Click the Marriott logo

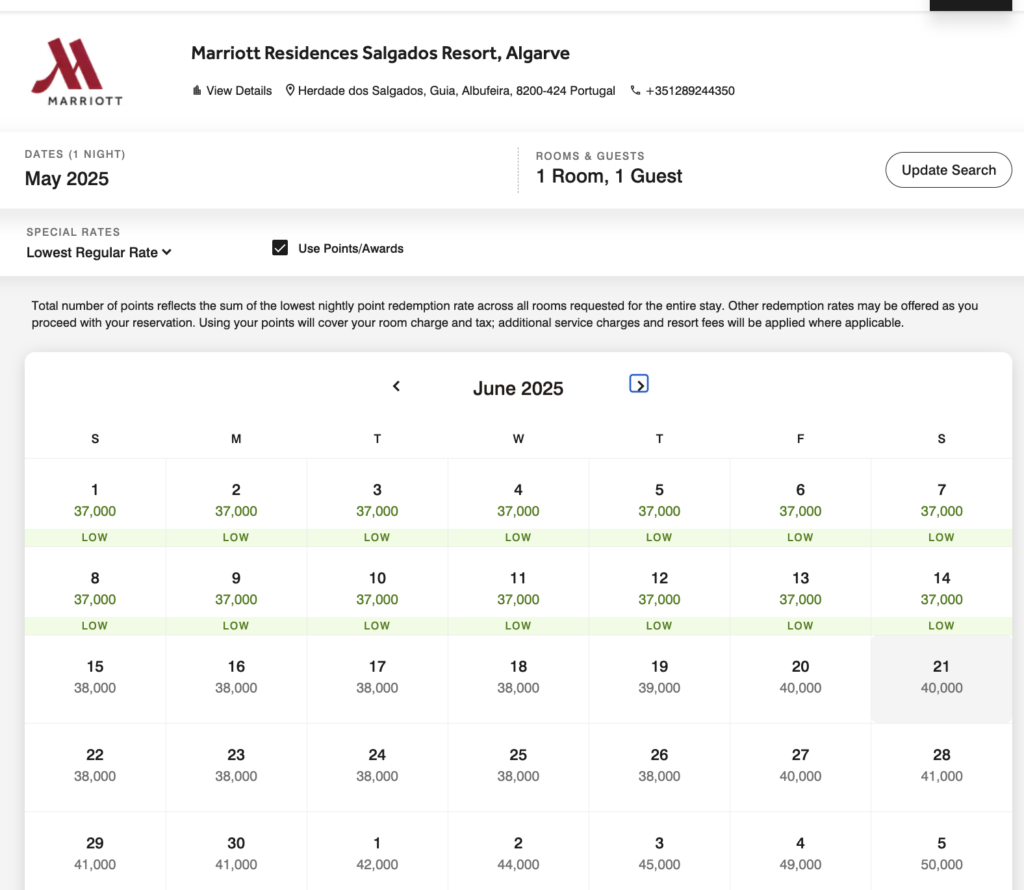point(76,72)
